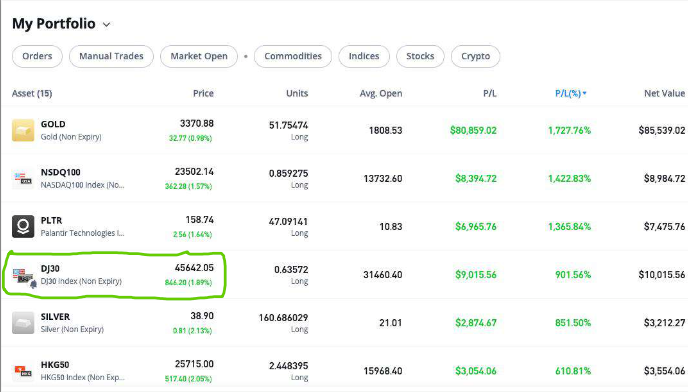Select the Stocks filter
Screen dimensions: 688x392
(420, 56)
